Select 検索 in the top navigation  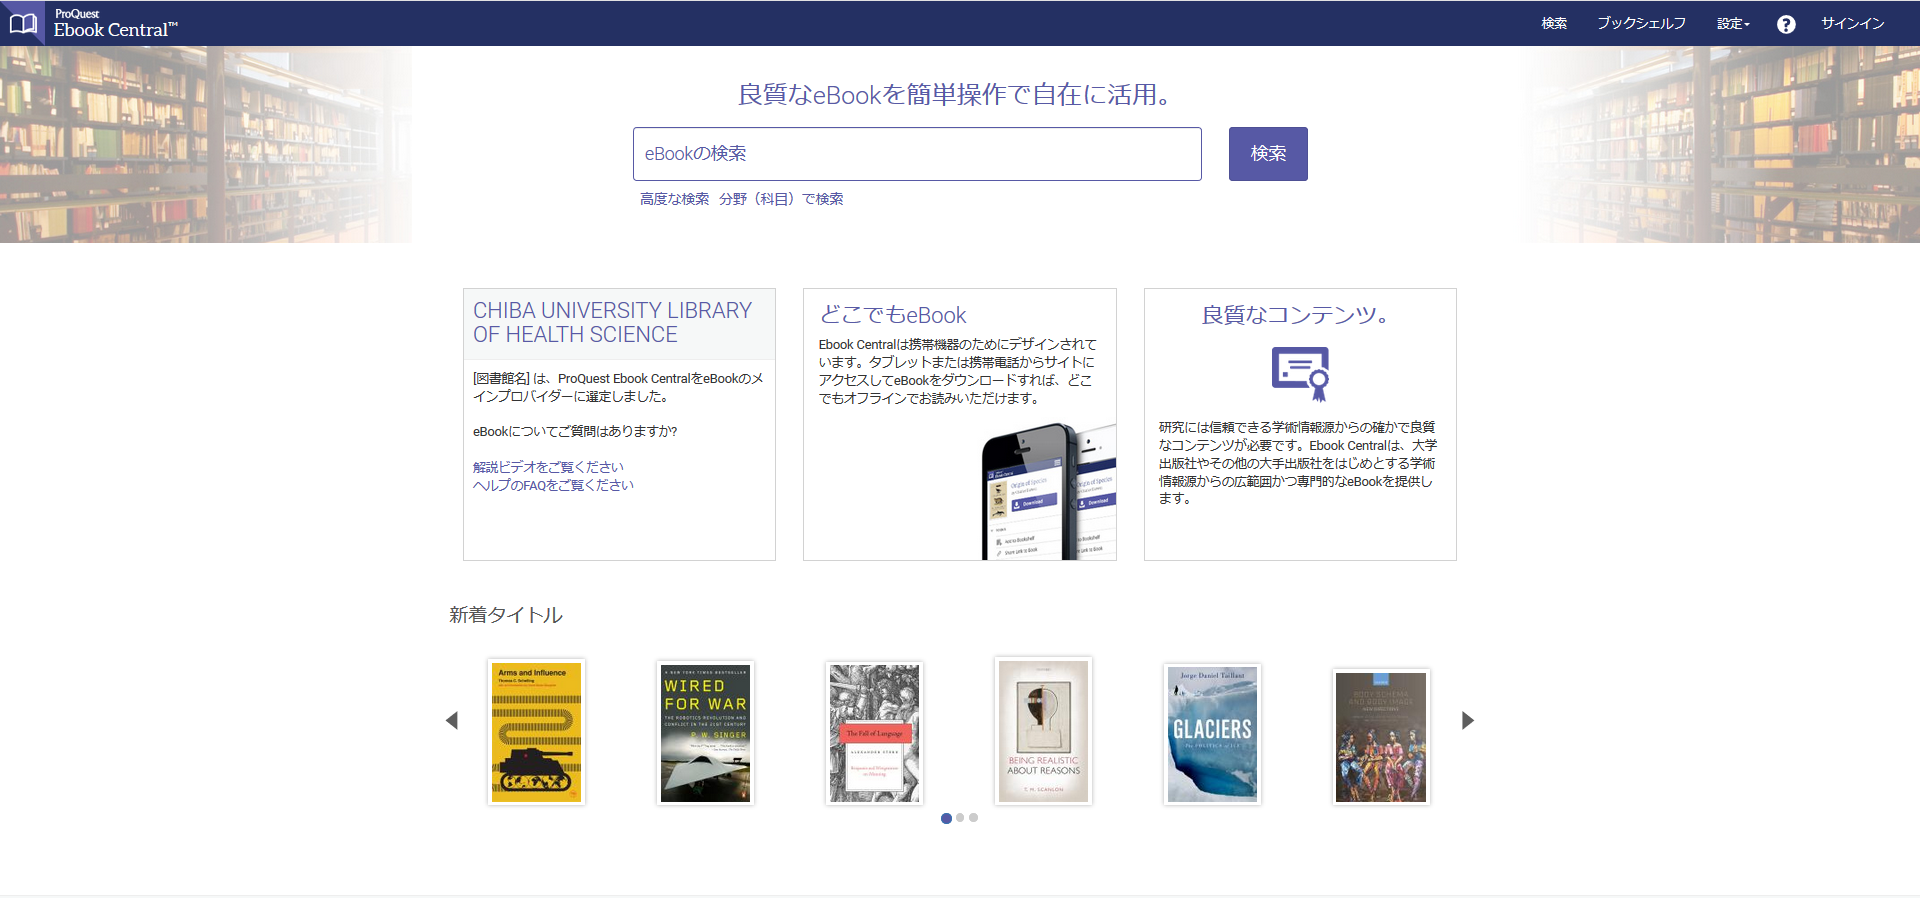tap(1554, 24)
